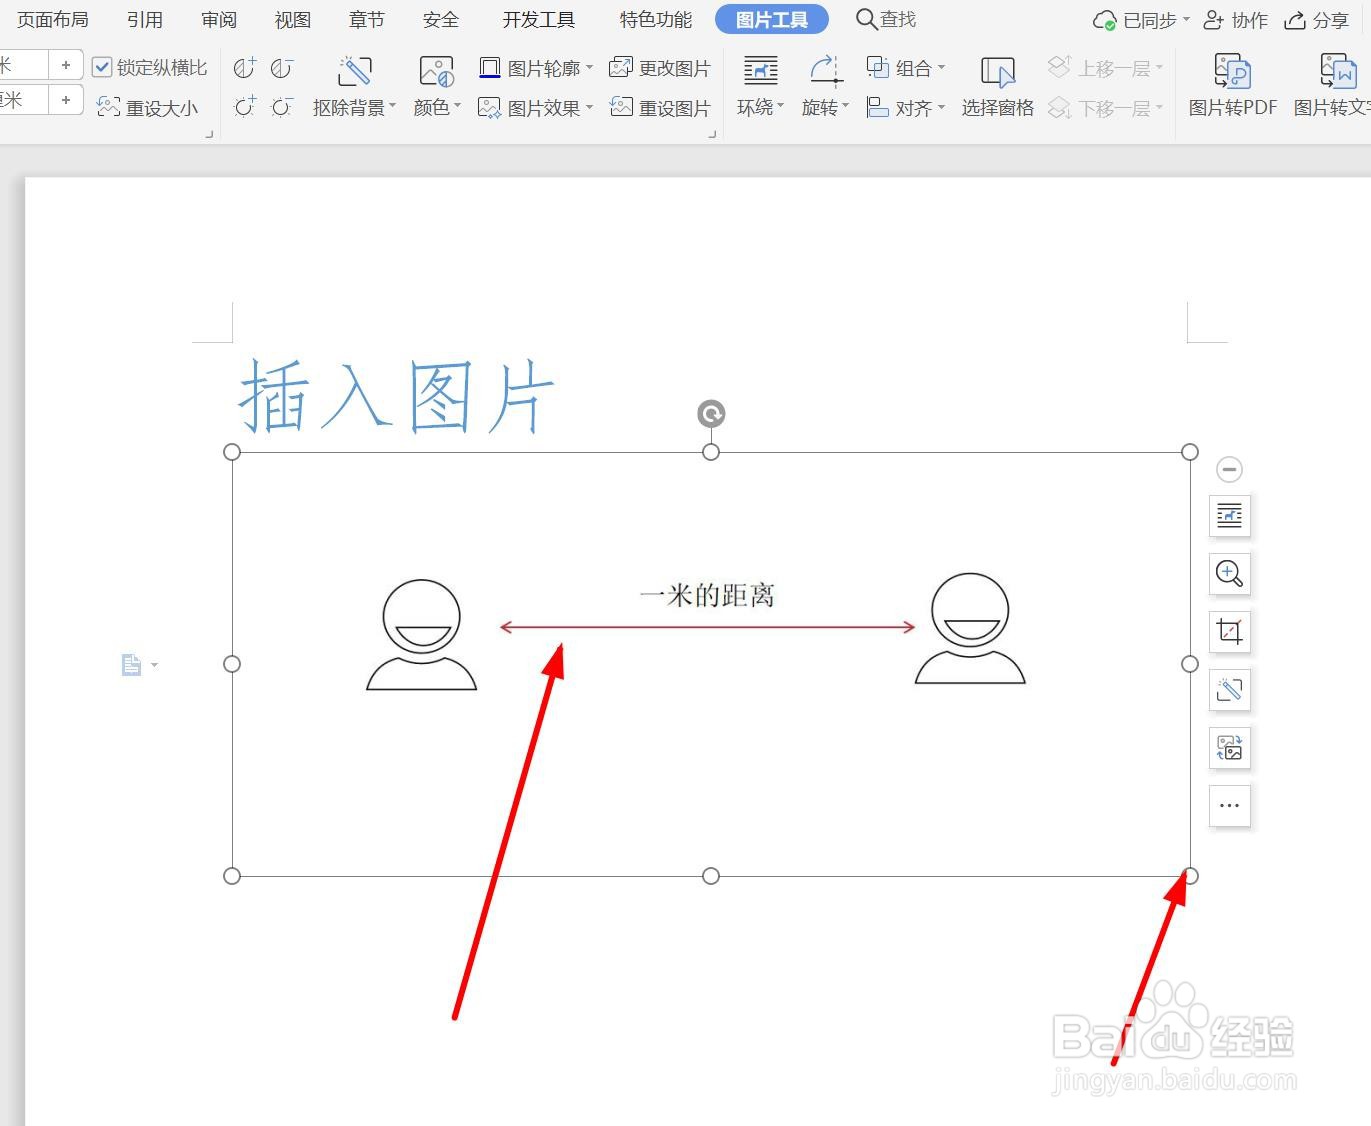Click 图片转PDF convert icon
The image size is (1371, 1126).
(1232, 71)
